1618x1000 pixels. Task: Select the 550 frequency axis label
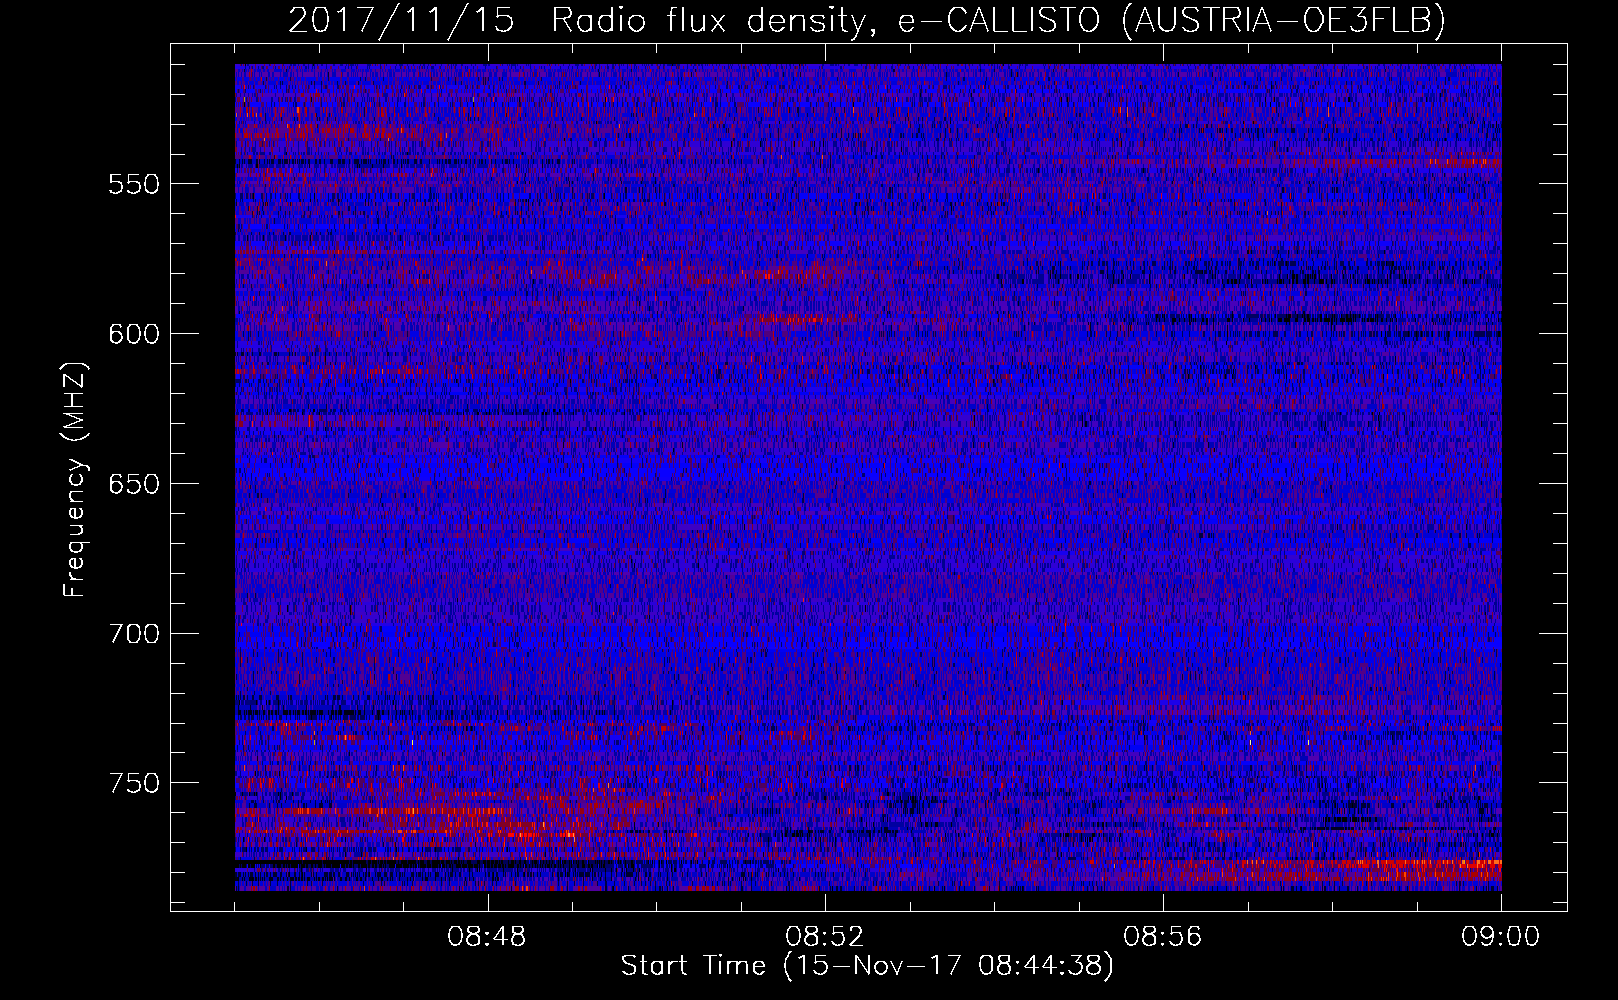point(134,184)
